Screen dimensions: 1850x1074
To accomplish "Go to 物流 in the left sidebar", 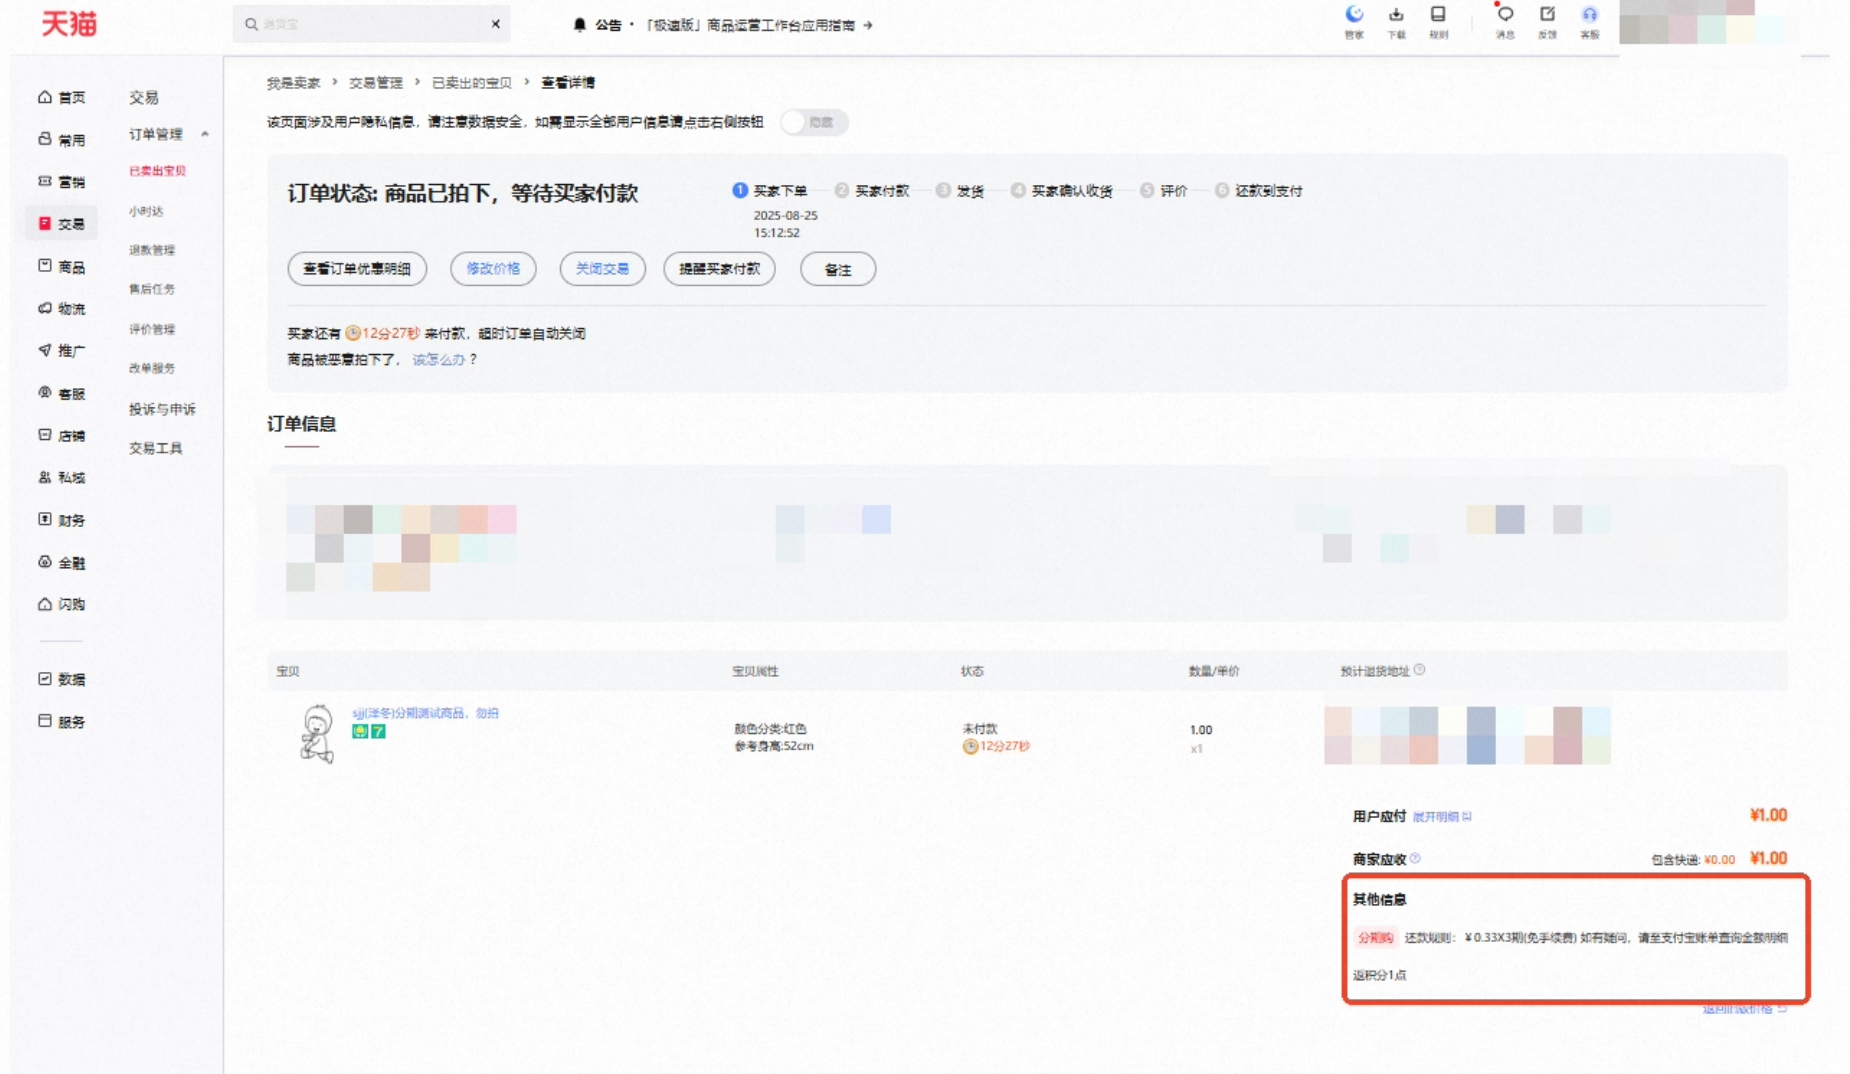I will (61, 309).
